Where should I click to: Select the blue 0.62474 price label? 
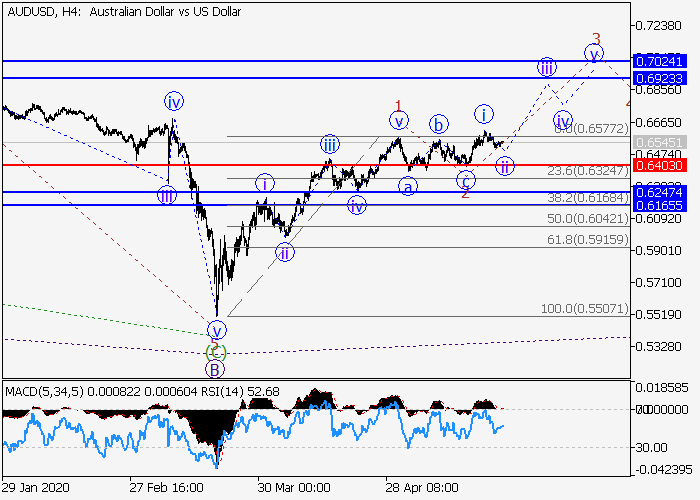(659, 193)
